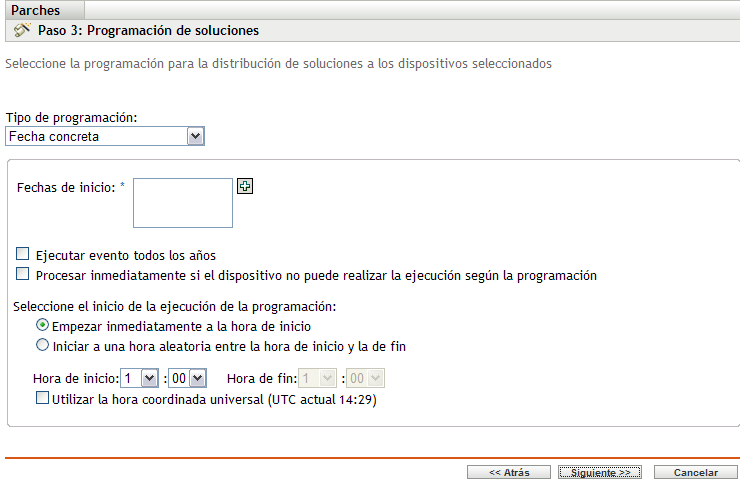
Task: Toggle Utilizar la hora coordinada universal checkbox
Action: (42, 398)
